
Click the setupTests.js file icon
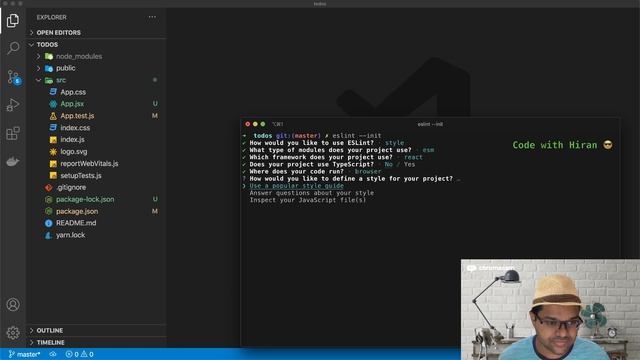pos(53,176)
